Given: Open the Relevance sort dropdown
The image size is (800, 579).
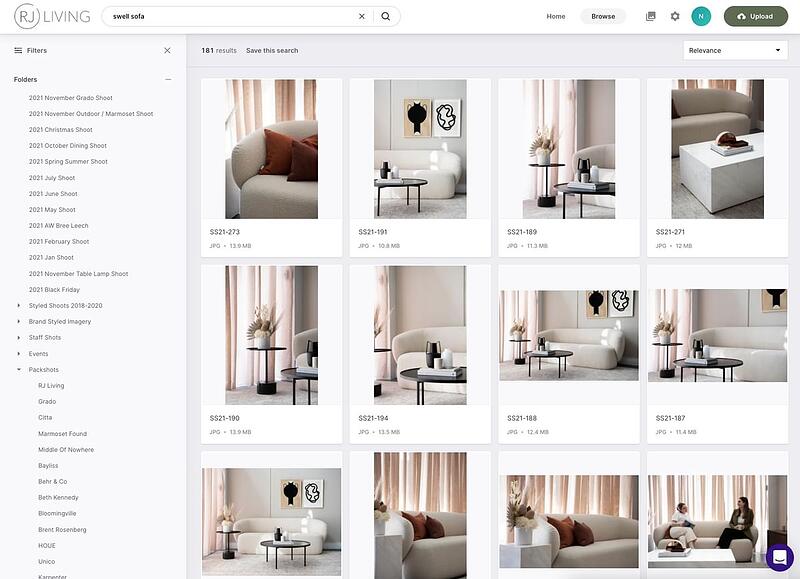Looking at the screenshot, I should click(735, 51).
